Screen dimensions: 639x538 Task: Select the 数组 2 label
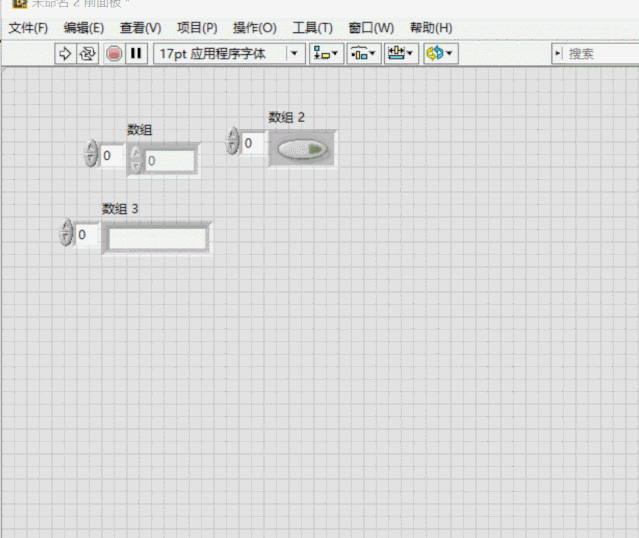286,117
